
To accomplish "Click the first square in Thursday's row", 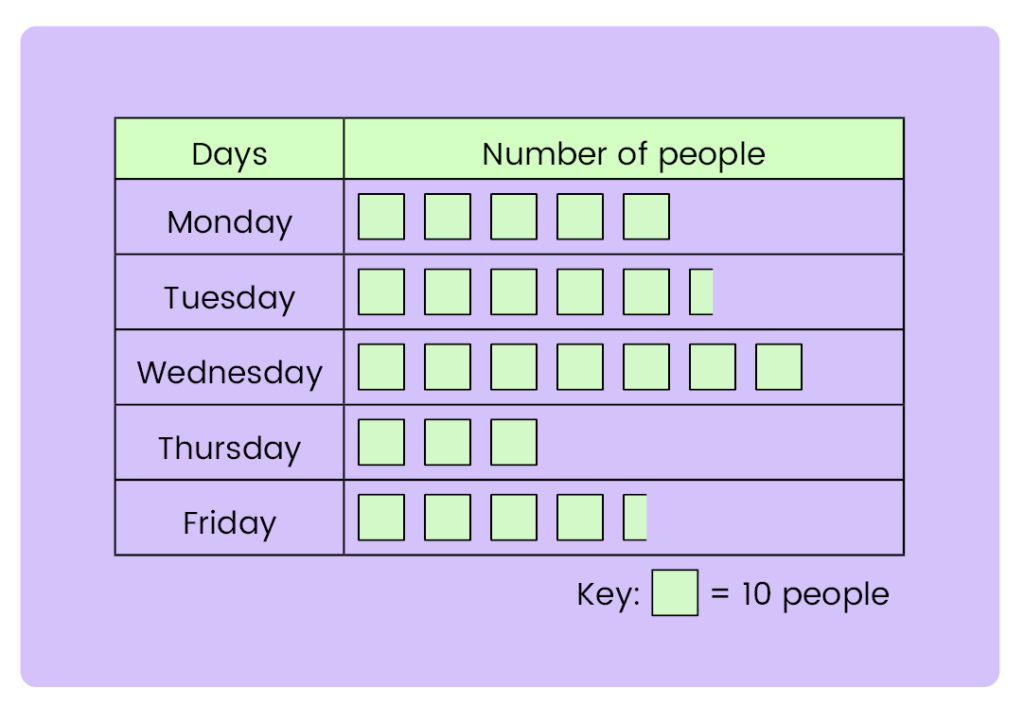I will [381, 442].
